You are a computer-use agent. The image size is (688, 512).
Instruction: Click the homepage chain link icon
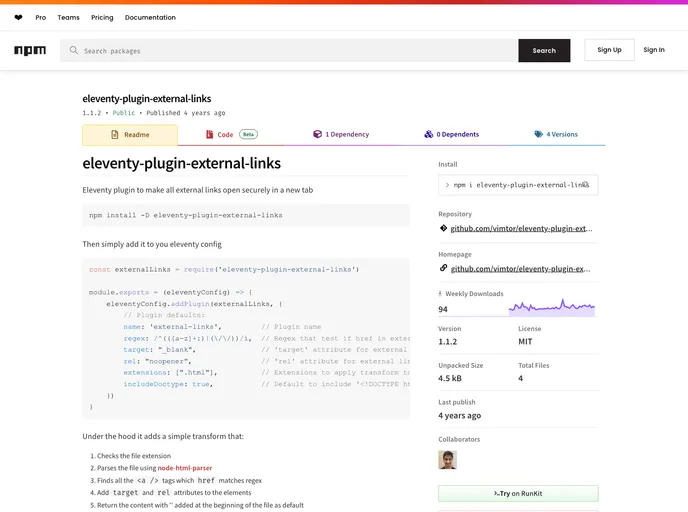443,268
